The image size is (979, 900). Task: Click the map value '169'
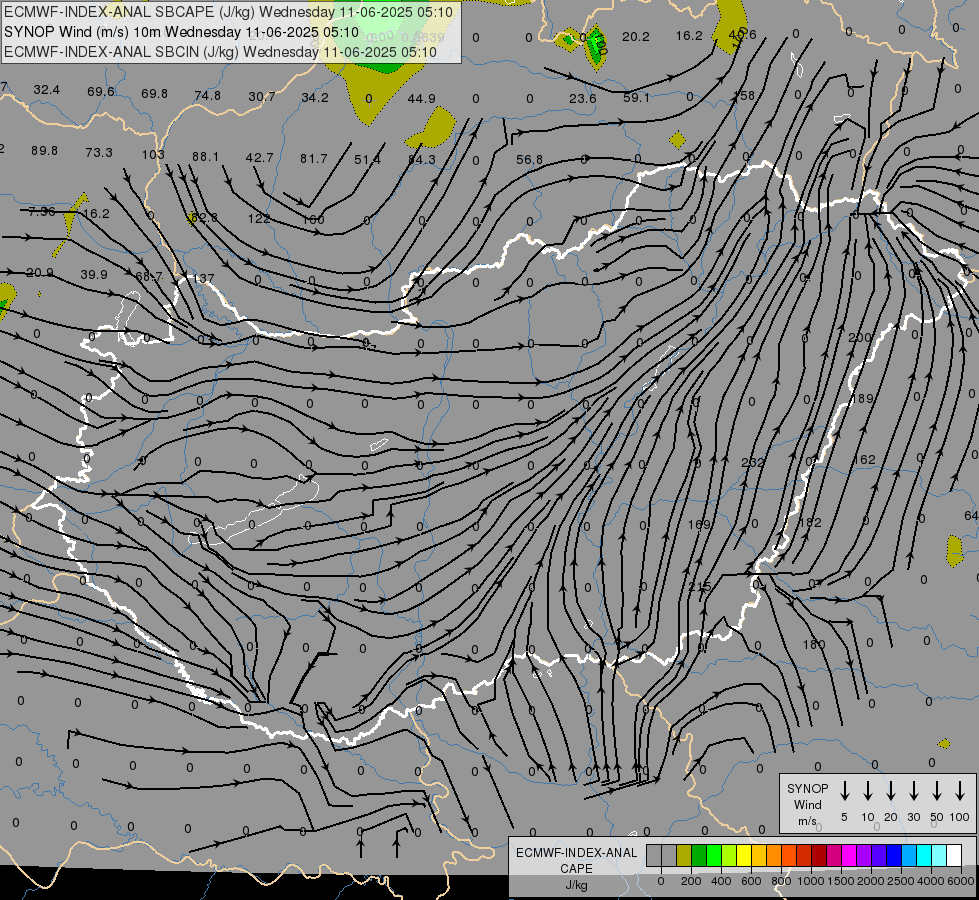[699, 525]
